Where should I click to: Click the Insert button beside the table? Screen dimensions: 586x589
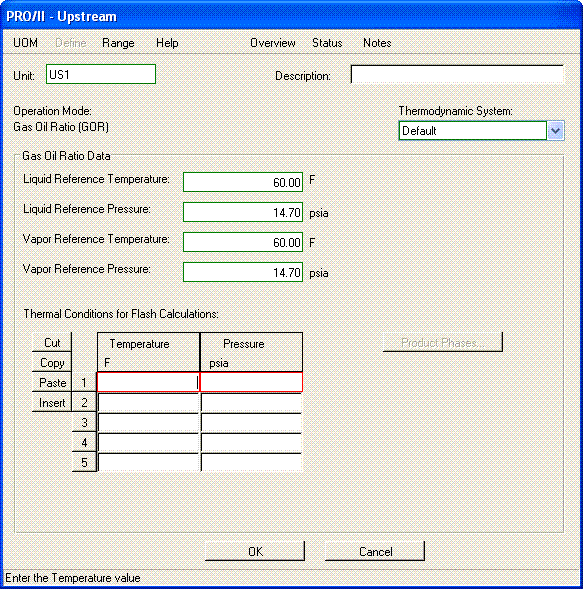tap(52, 402)
